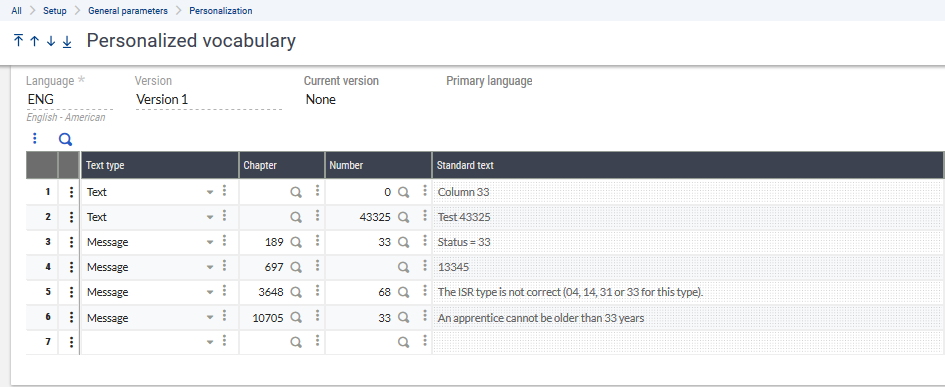The height and width of the screenshot is (387, 945).
Task: Select Standard text cell Column 33
Action: [688, 192]
